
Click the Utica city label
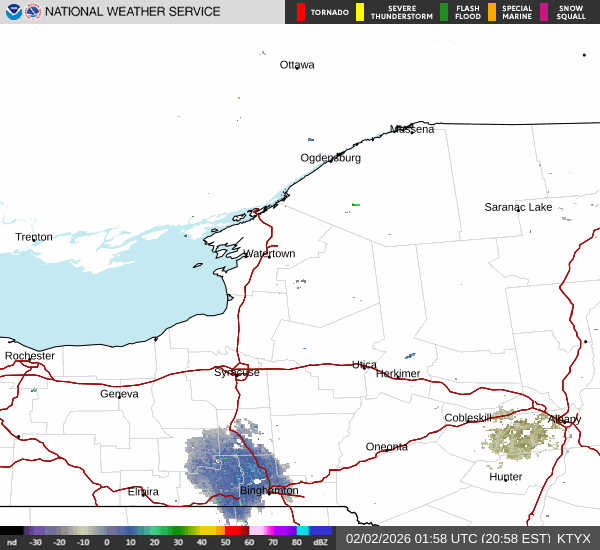364,365
